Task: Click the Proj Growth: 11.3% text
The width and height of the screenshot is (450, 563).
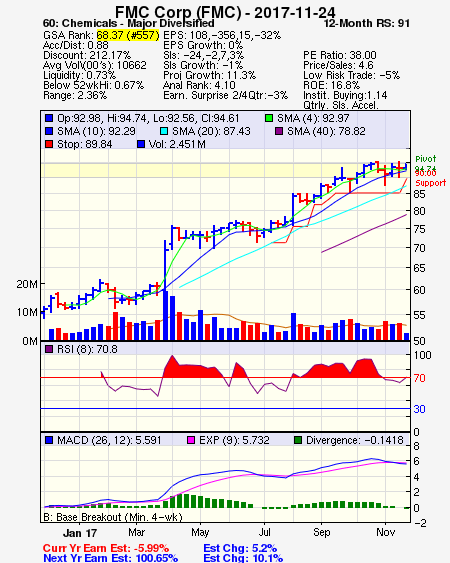Action: tap(209, 75)
